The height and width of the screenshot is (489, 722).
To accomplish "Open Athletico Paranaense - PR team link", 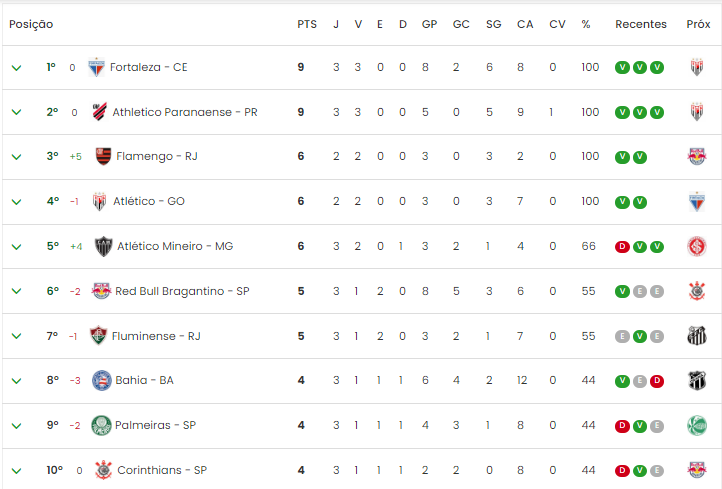I will click(x=185, y=112).
